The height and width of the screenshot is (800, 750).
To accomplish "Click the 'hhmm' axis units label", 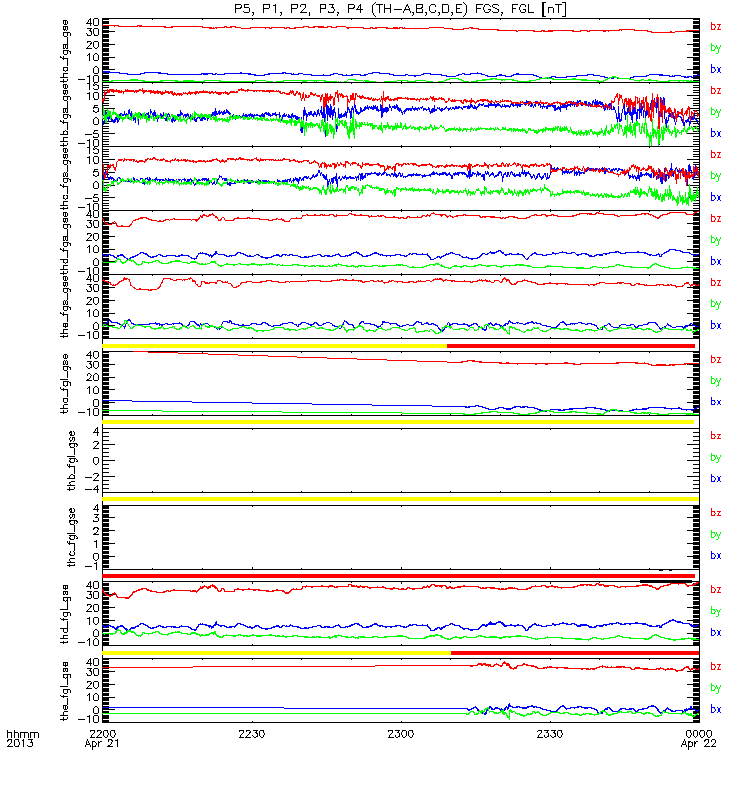I will pyautogui.click(x=22, y=734).
